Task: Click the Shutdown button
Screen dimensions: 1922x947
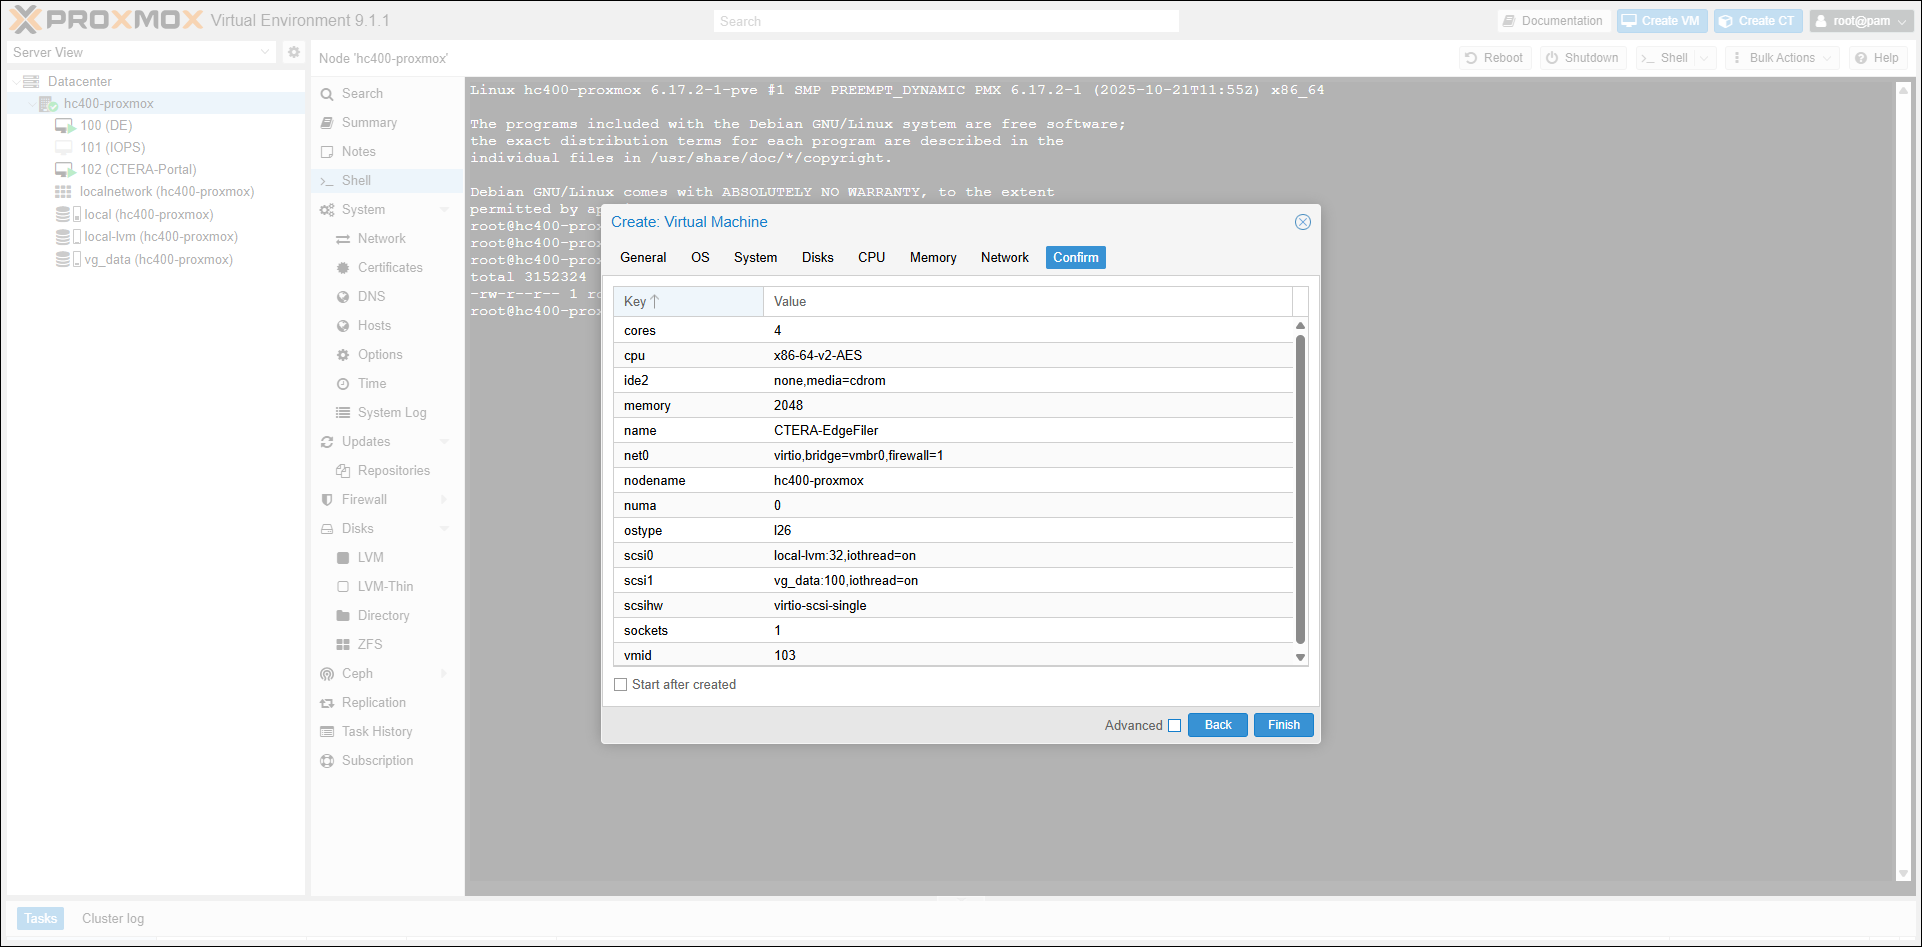Action: (1583, 58)
